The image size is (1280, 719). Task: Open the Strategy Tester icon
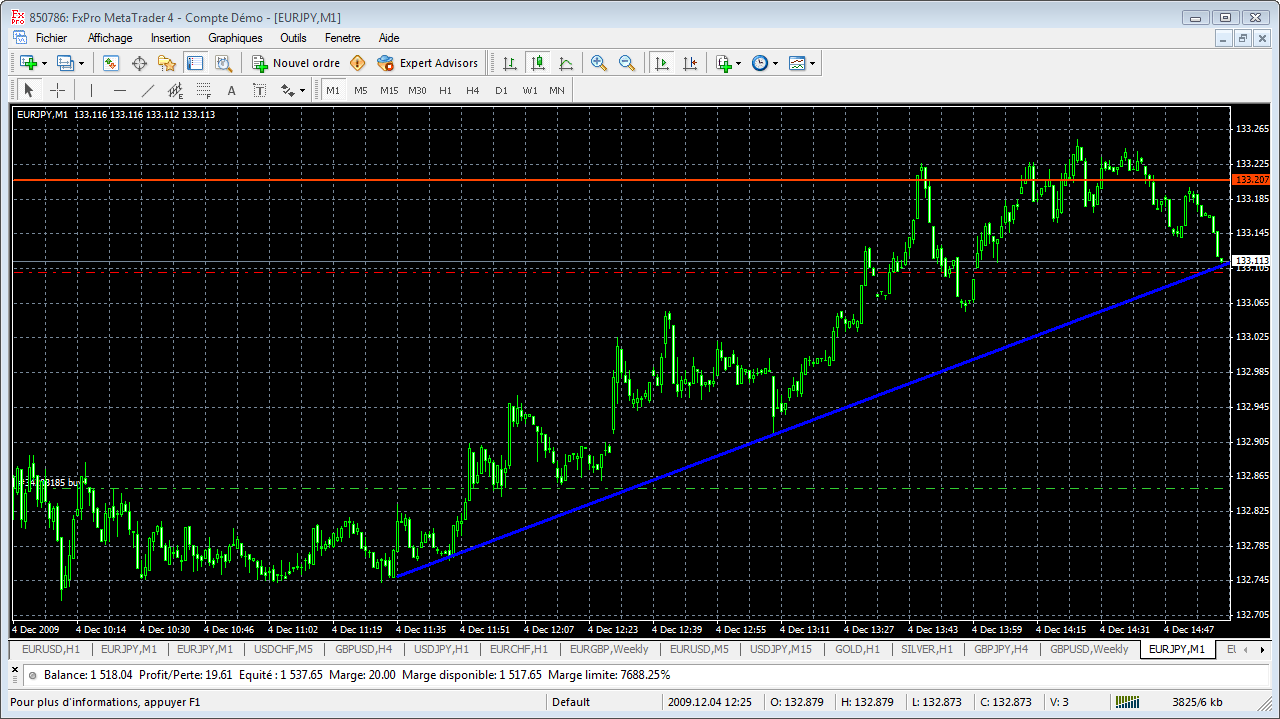(223, 63)
